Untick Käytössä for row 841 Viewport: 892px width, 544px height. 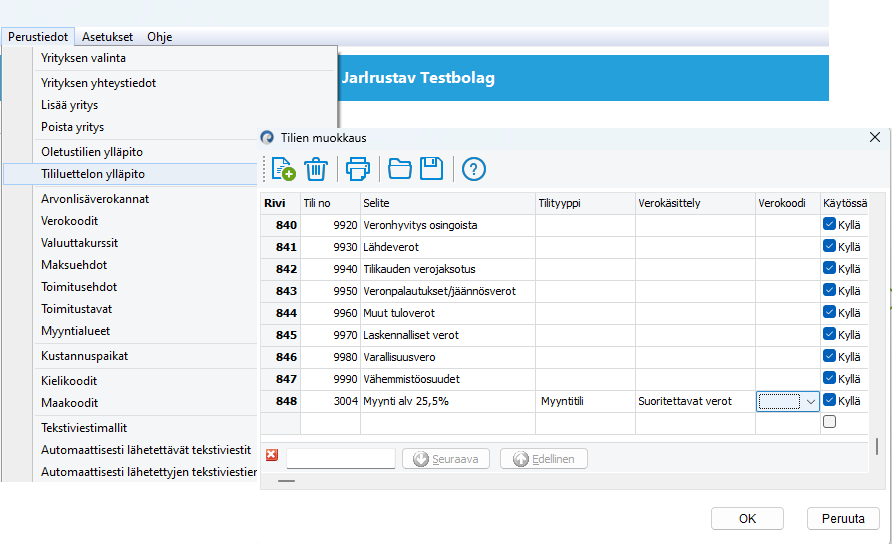pos(829,246)
